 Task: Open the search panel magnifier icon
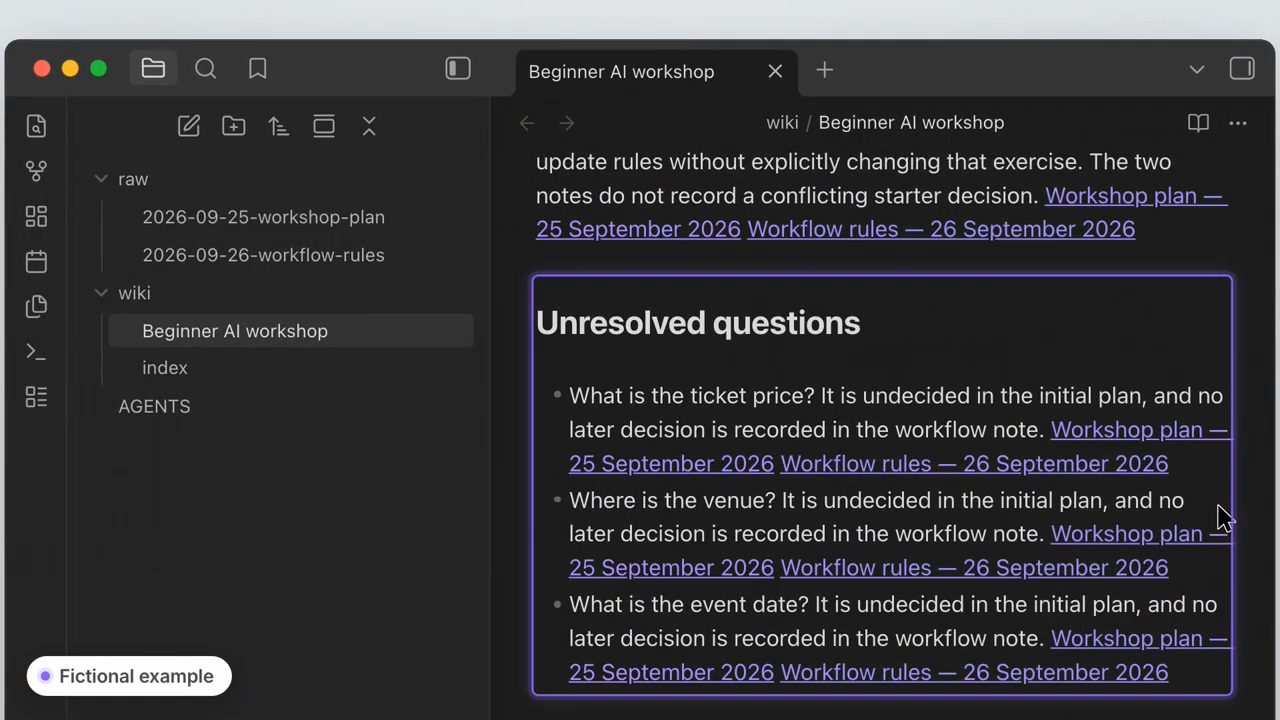coord(205,68)
